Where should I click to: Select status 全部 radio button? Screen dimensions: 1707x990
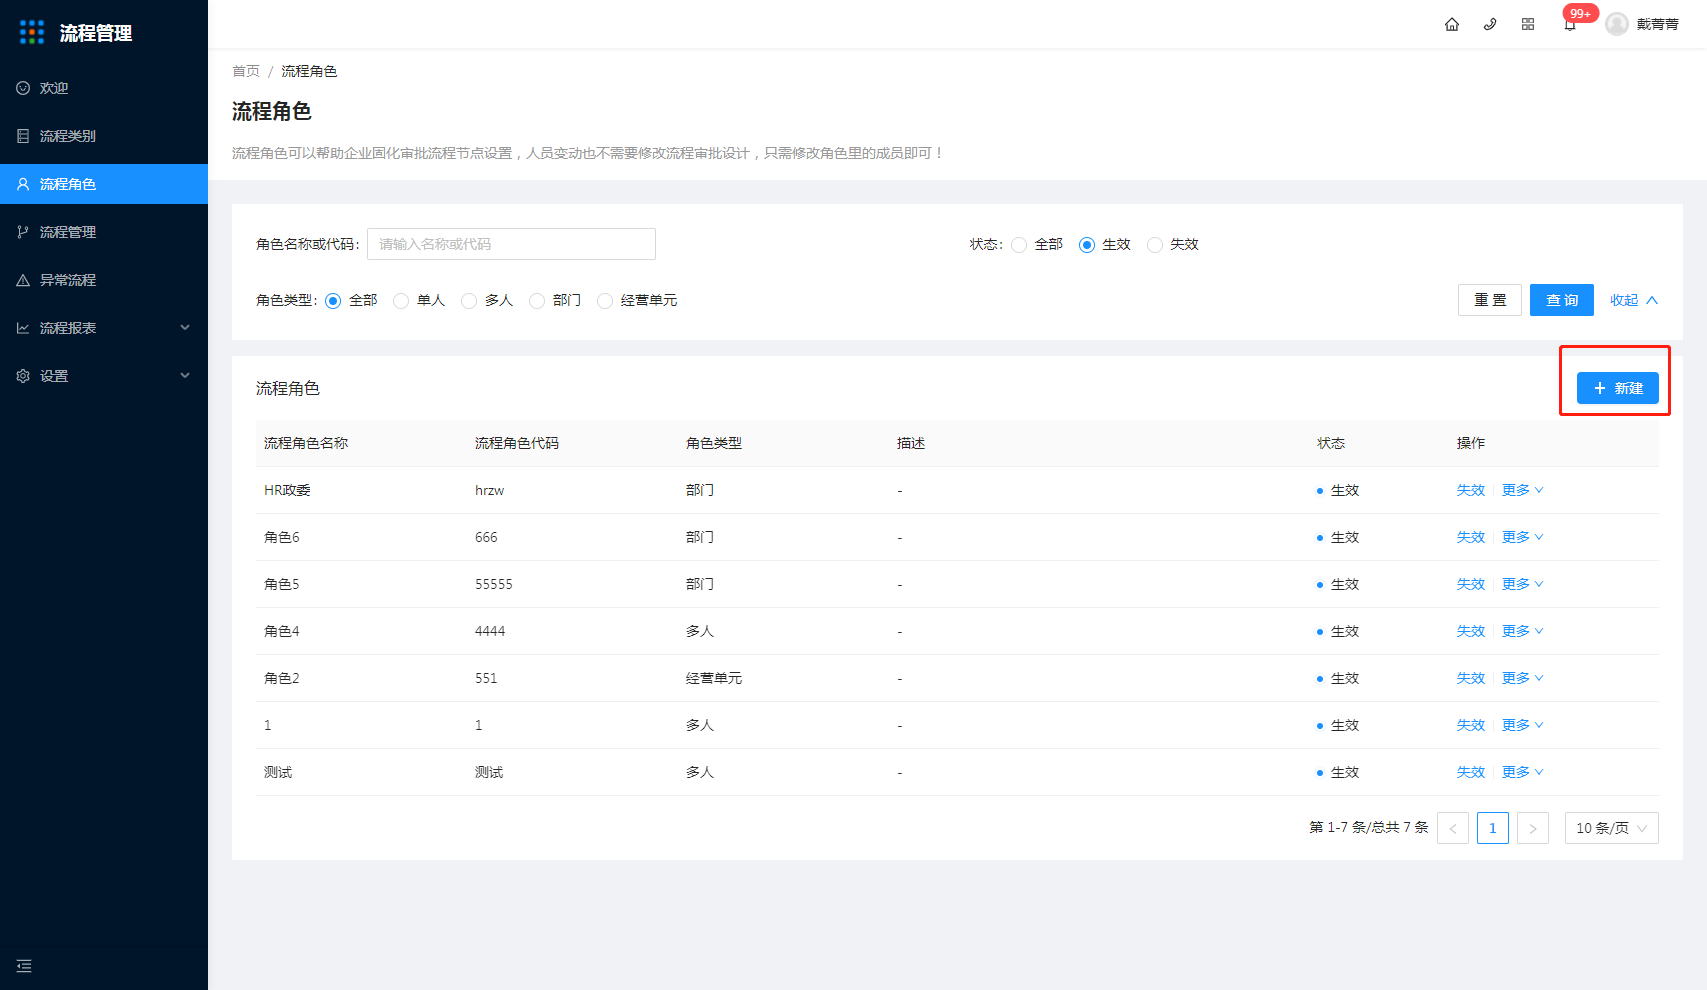1019,245
